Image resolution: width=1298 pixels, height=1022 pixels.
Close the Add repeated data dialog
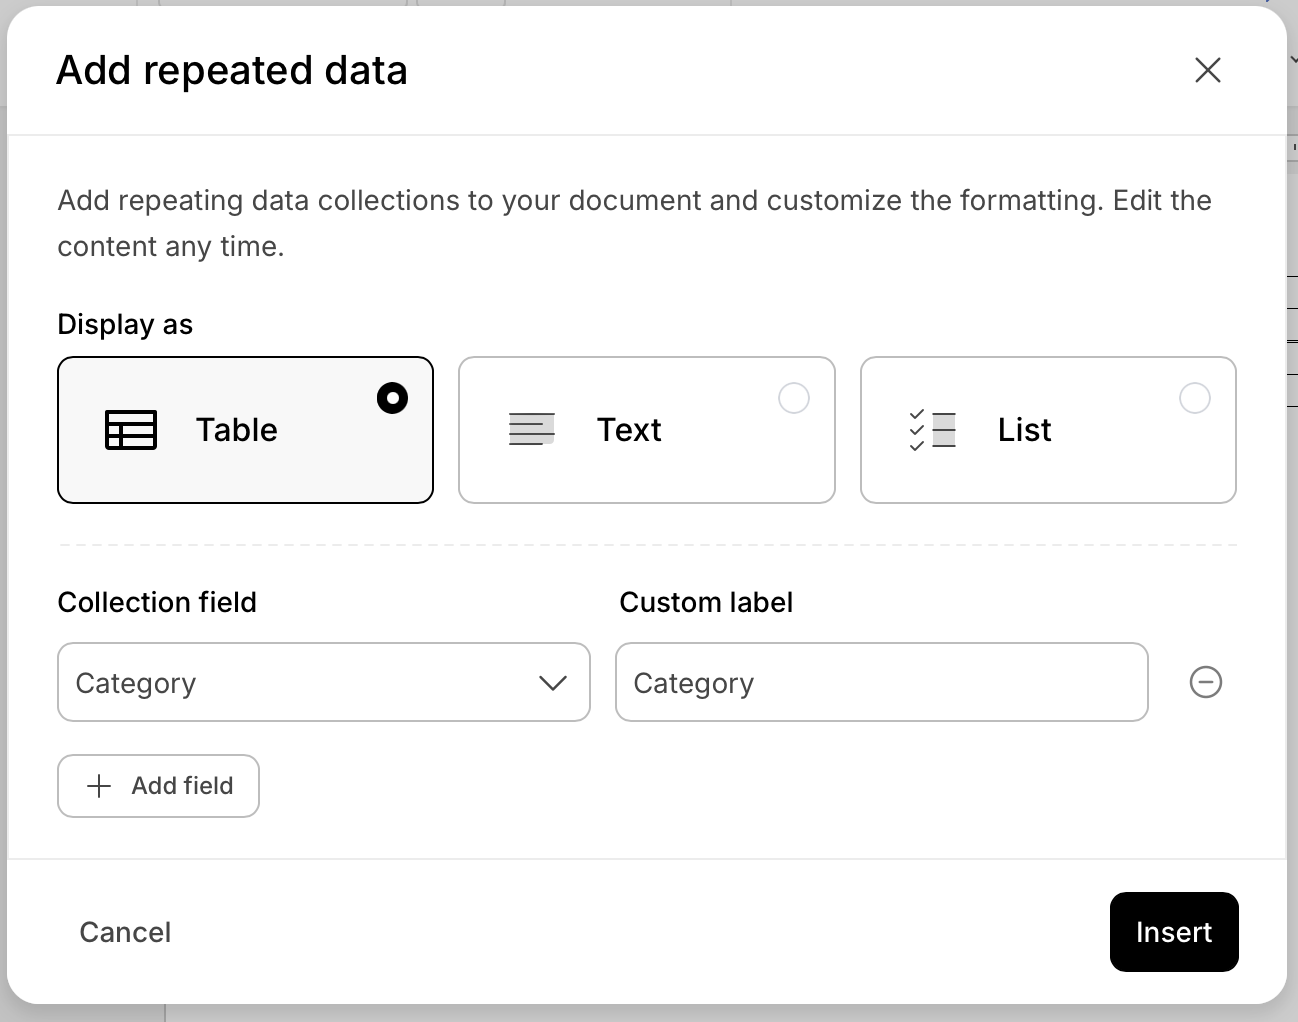tap(1207, 70)
